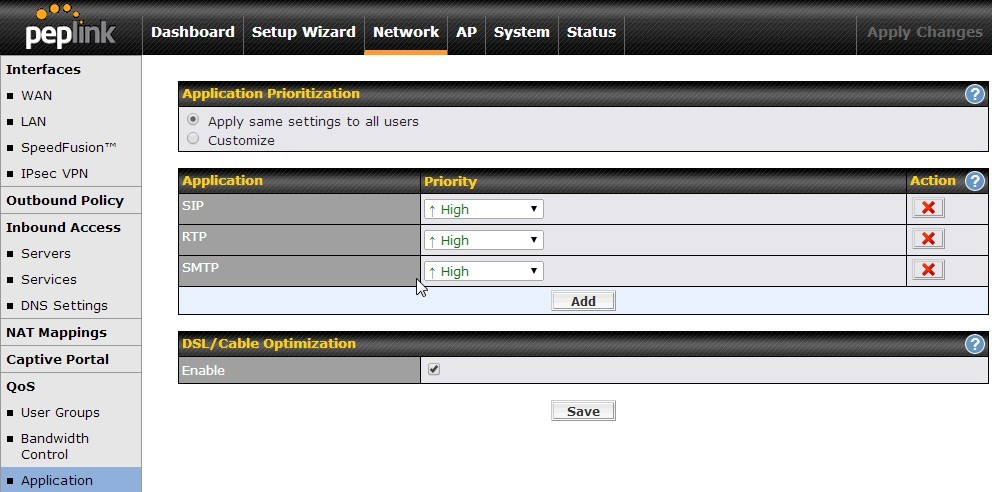Open SMTP priority dropdown
This screenshot has height=492, width=992.
pyautogui.click(x=483, y=271)
